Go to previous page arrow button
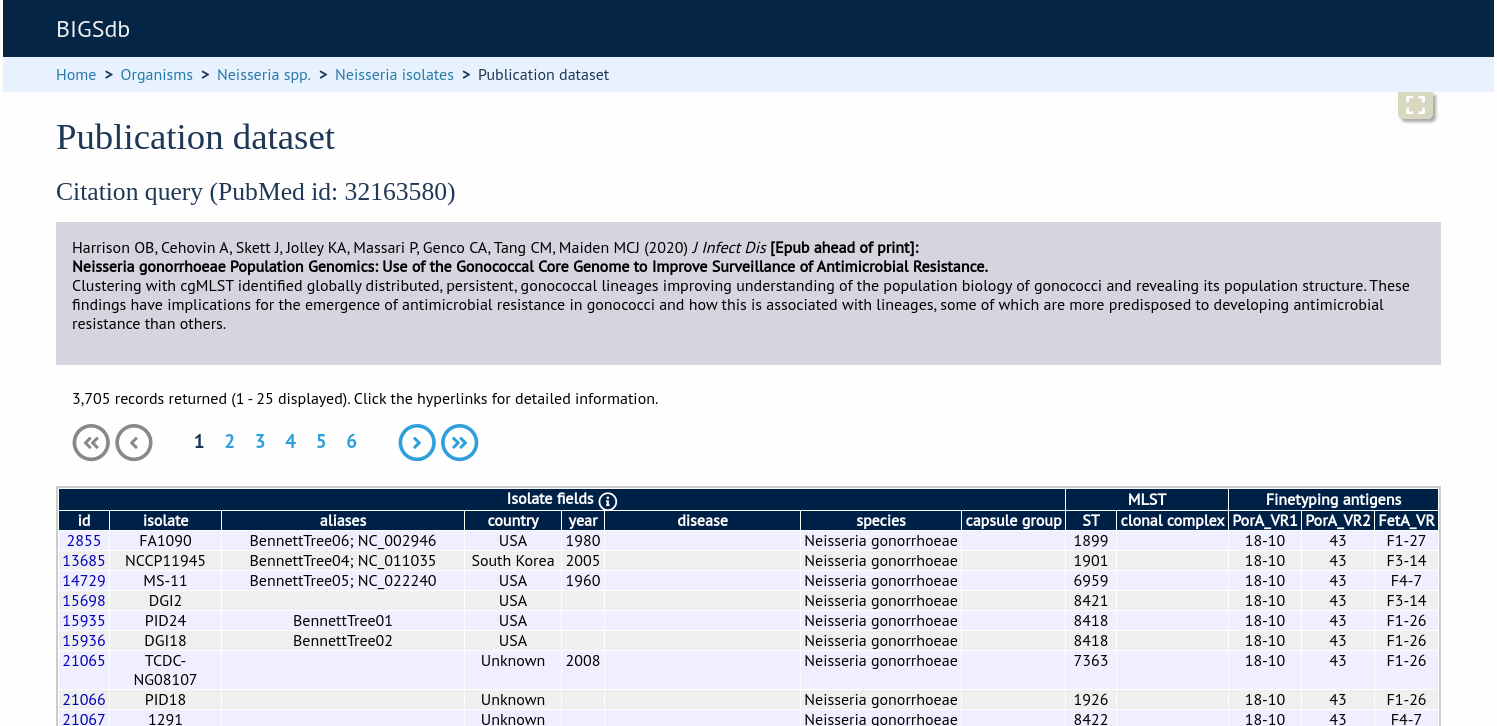 [x=134, y=443]
